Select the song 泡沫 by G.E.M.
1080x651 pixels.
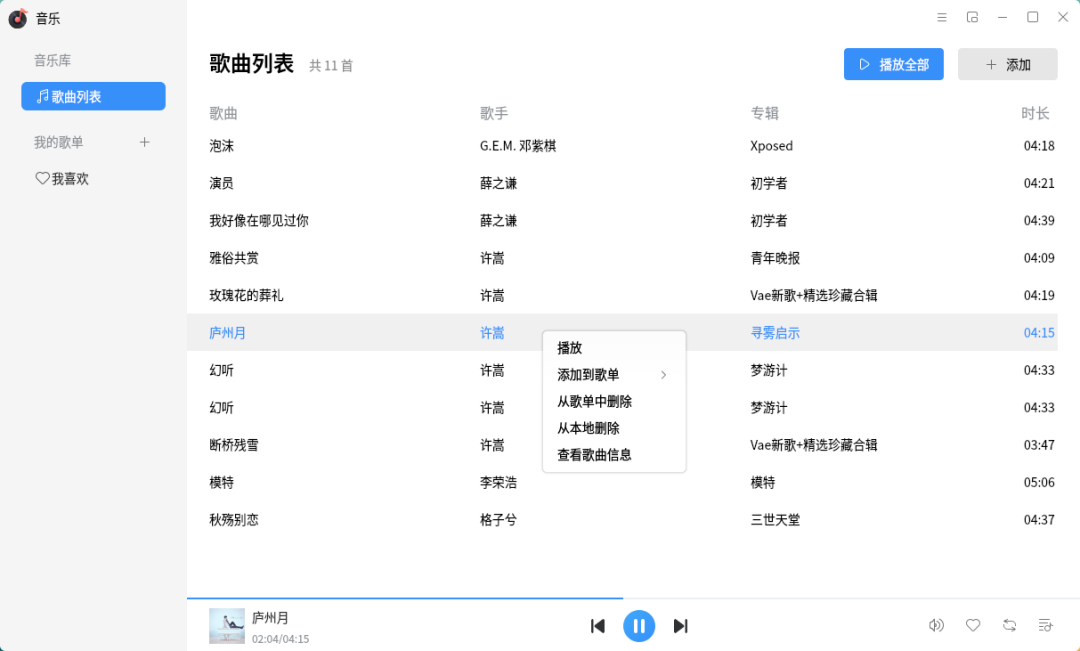coord(222,146)
